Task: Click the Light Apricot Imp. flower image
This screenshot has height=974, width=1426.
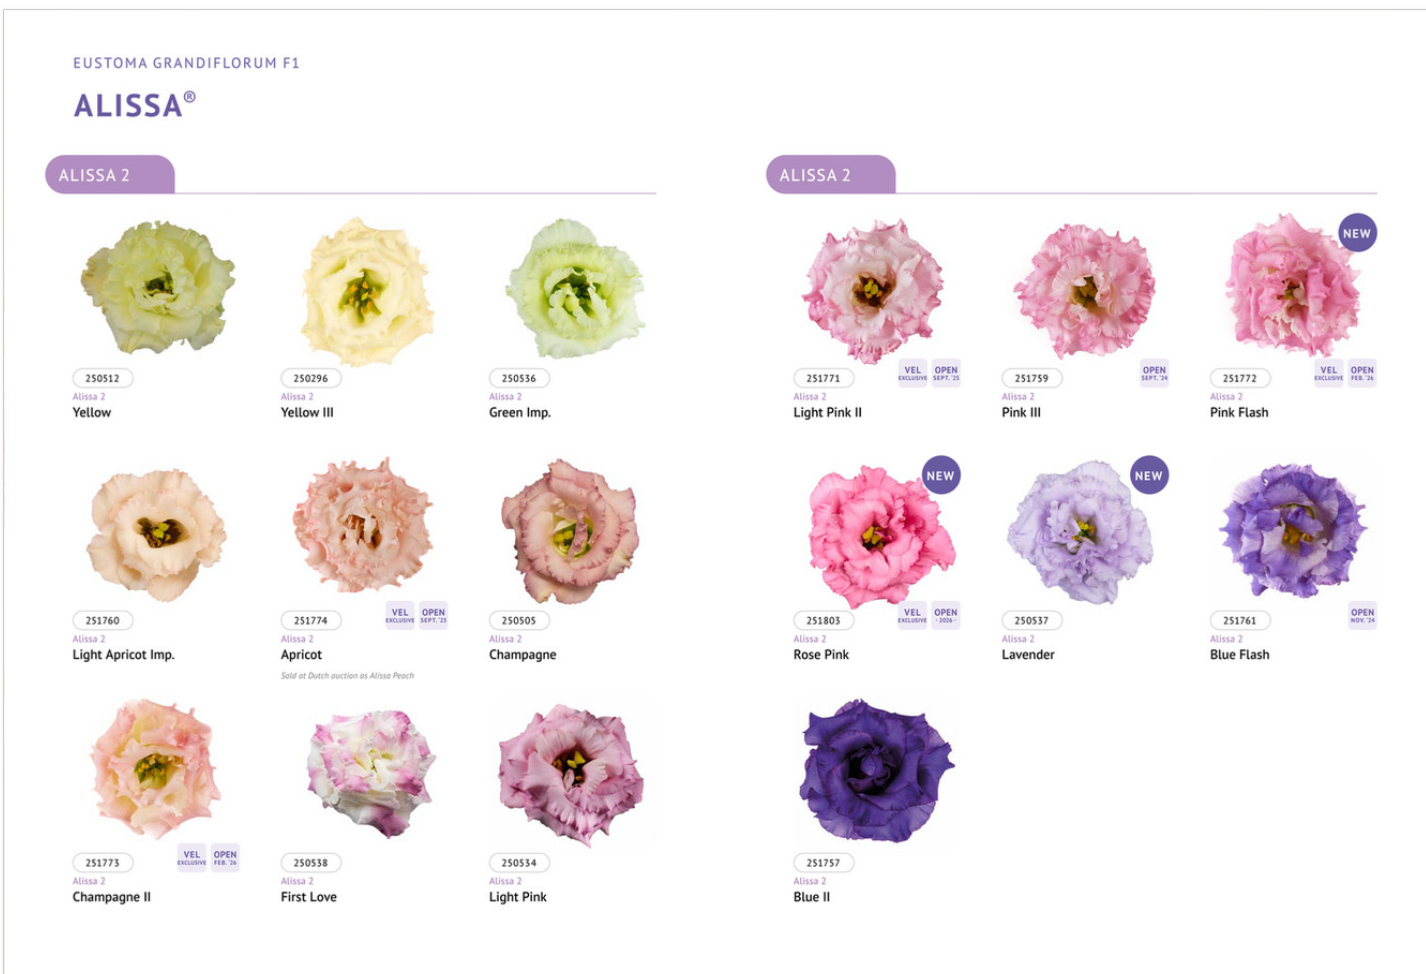Action: pyautogui.click(x=156, y=535)
